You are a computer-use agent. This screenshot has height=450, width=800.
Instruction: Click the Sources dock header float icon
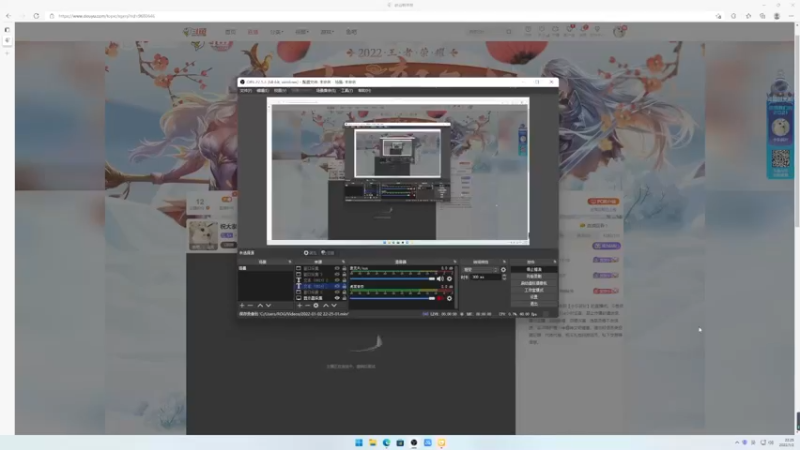(343, 262)
